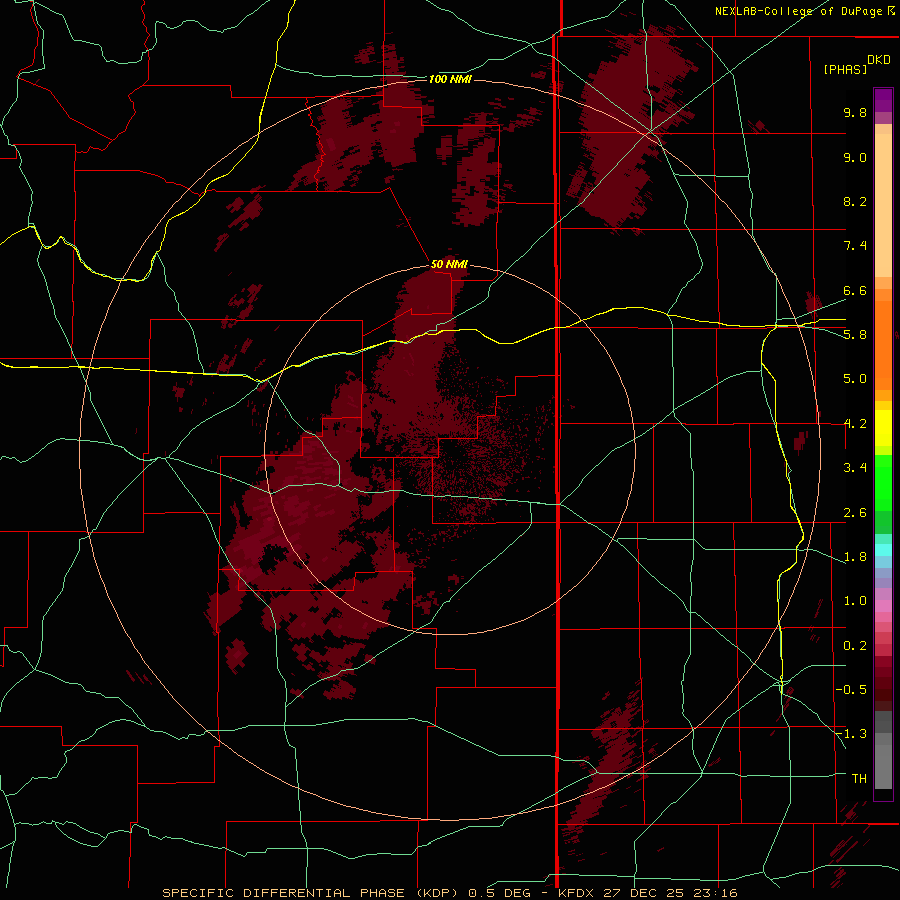
Task: Pick the pink segment of the color bar
Action: [883, 606]
